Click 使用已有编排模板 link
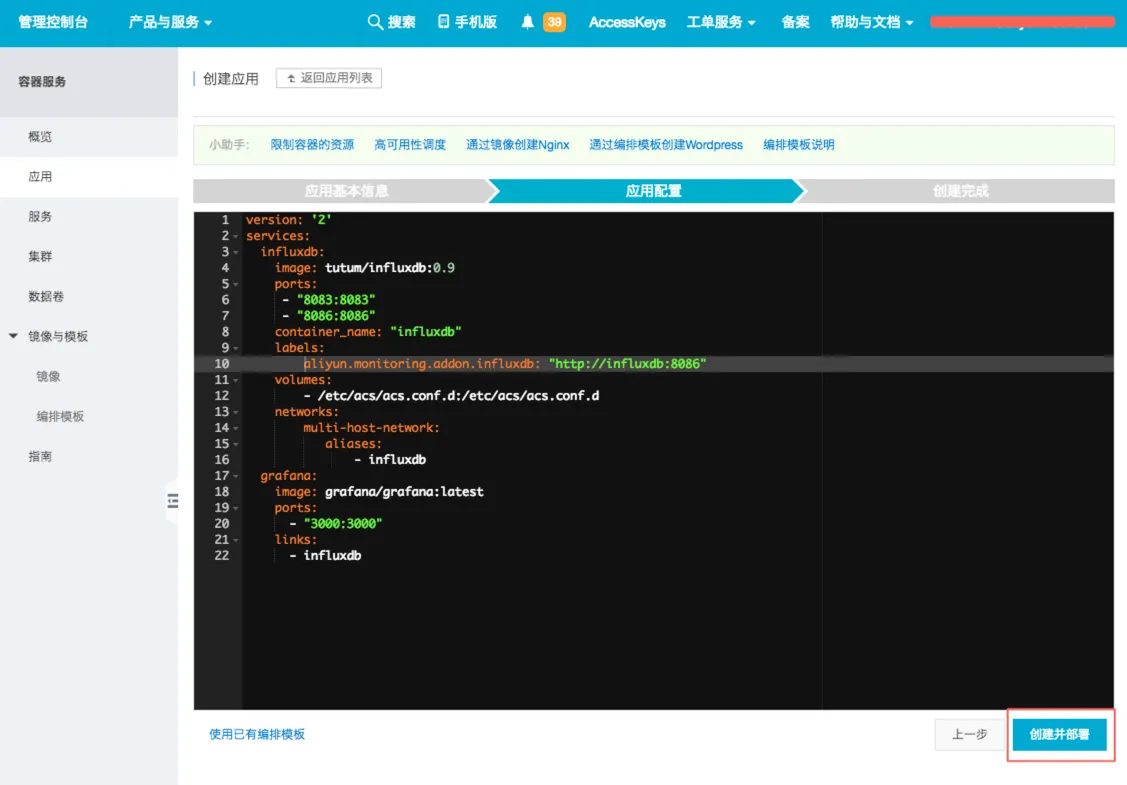Image resolution: width=1127 pixels, height=785 pixels. pyautogui.click(x=257, y=734)
